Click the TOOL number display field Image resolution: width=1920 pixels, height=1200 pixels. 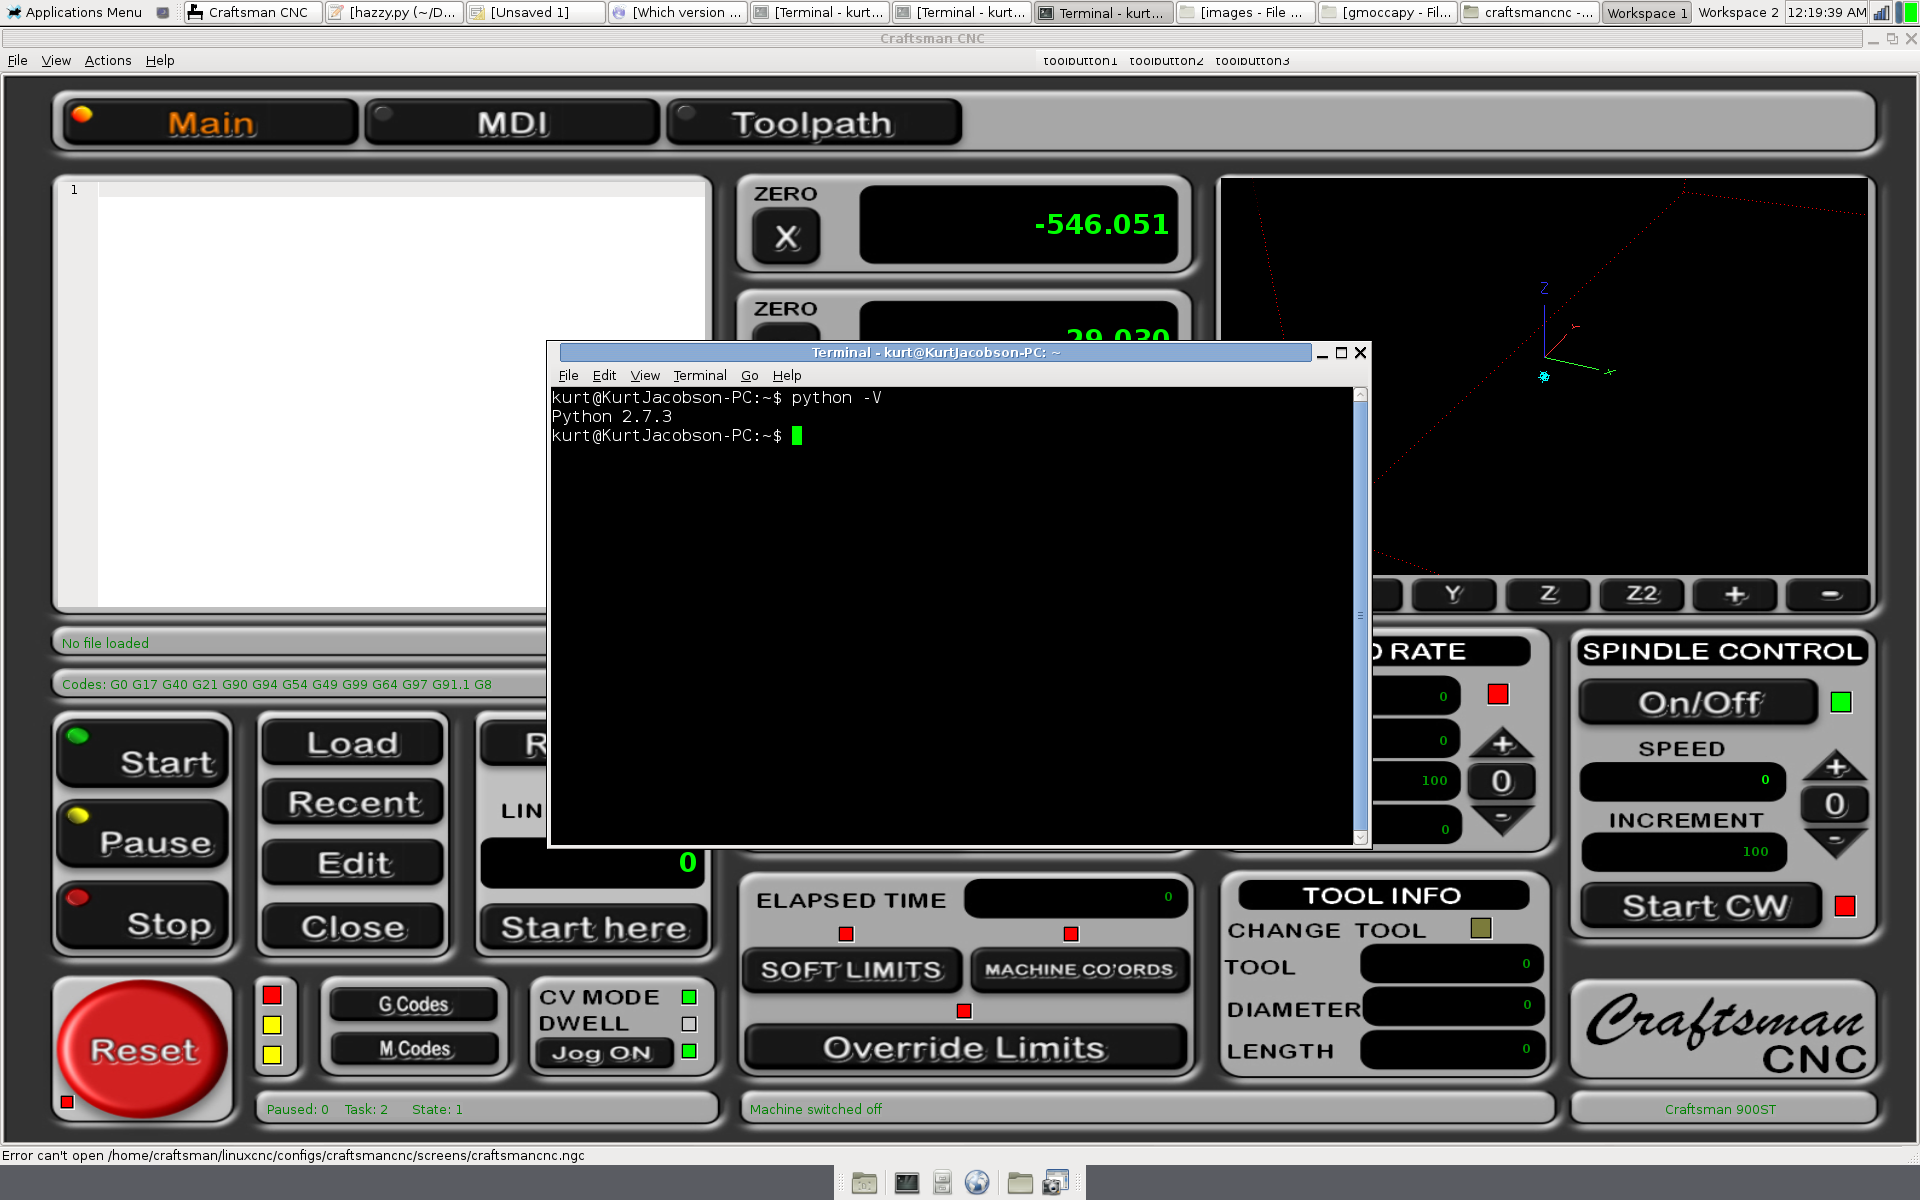tap(1451, 964)
